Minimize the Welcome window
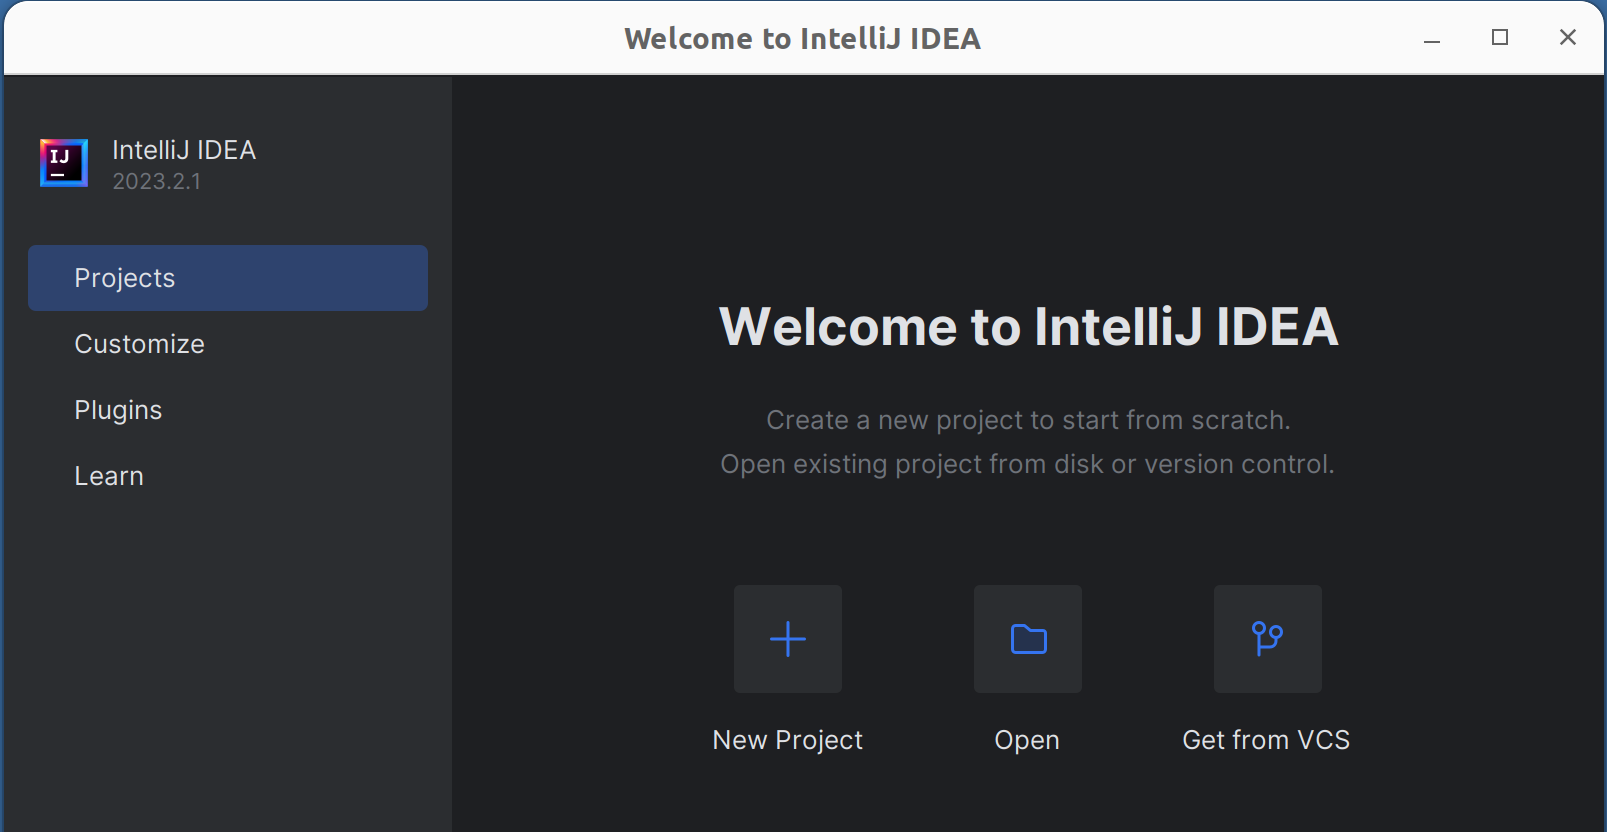 (x=1432, y=38)
